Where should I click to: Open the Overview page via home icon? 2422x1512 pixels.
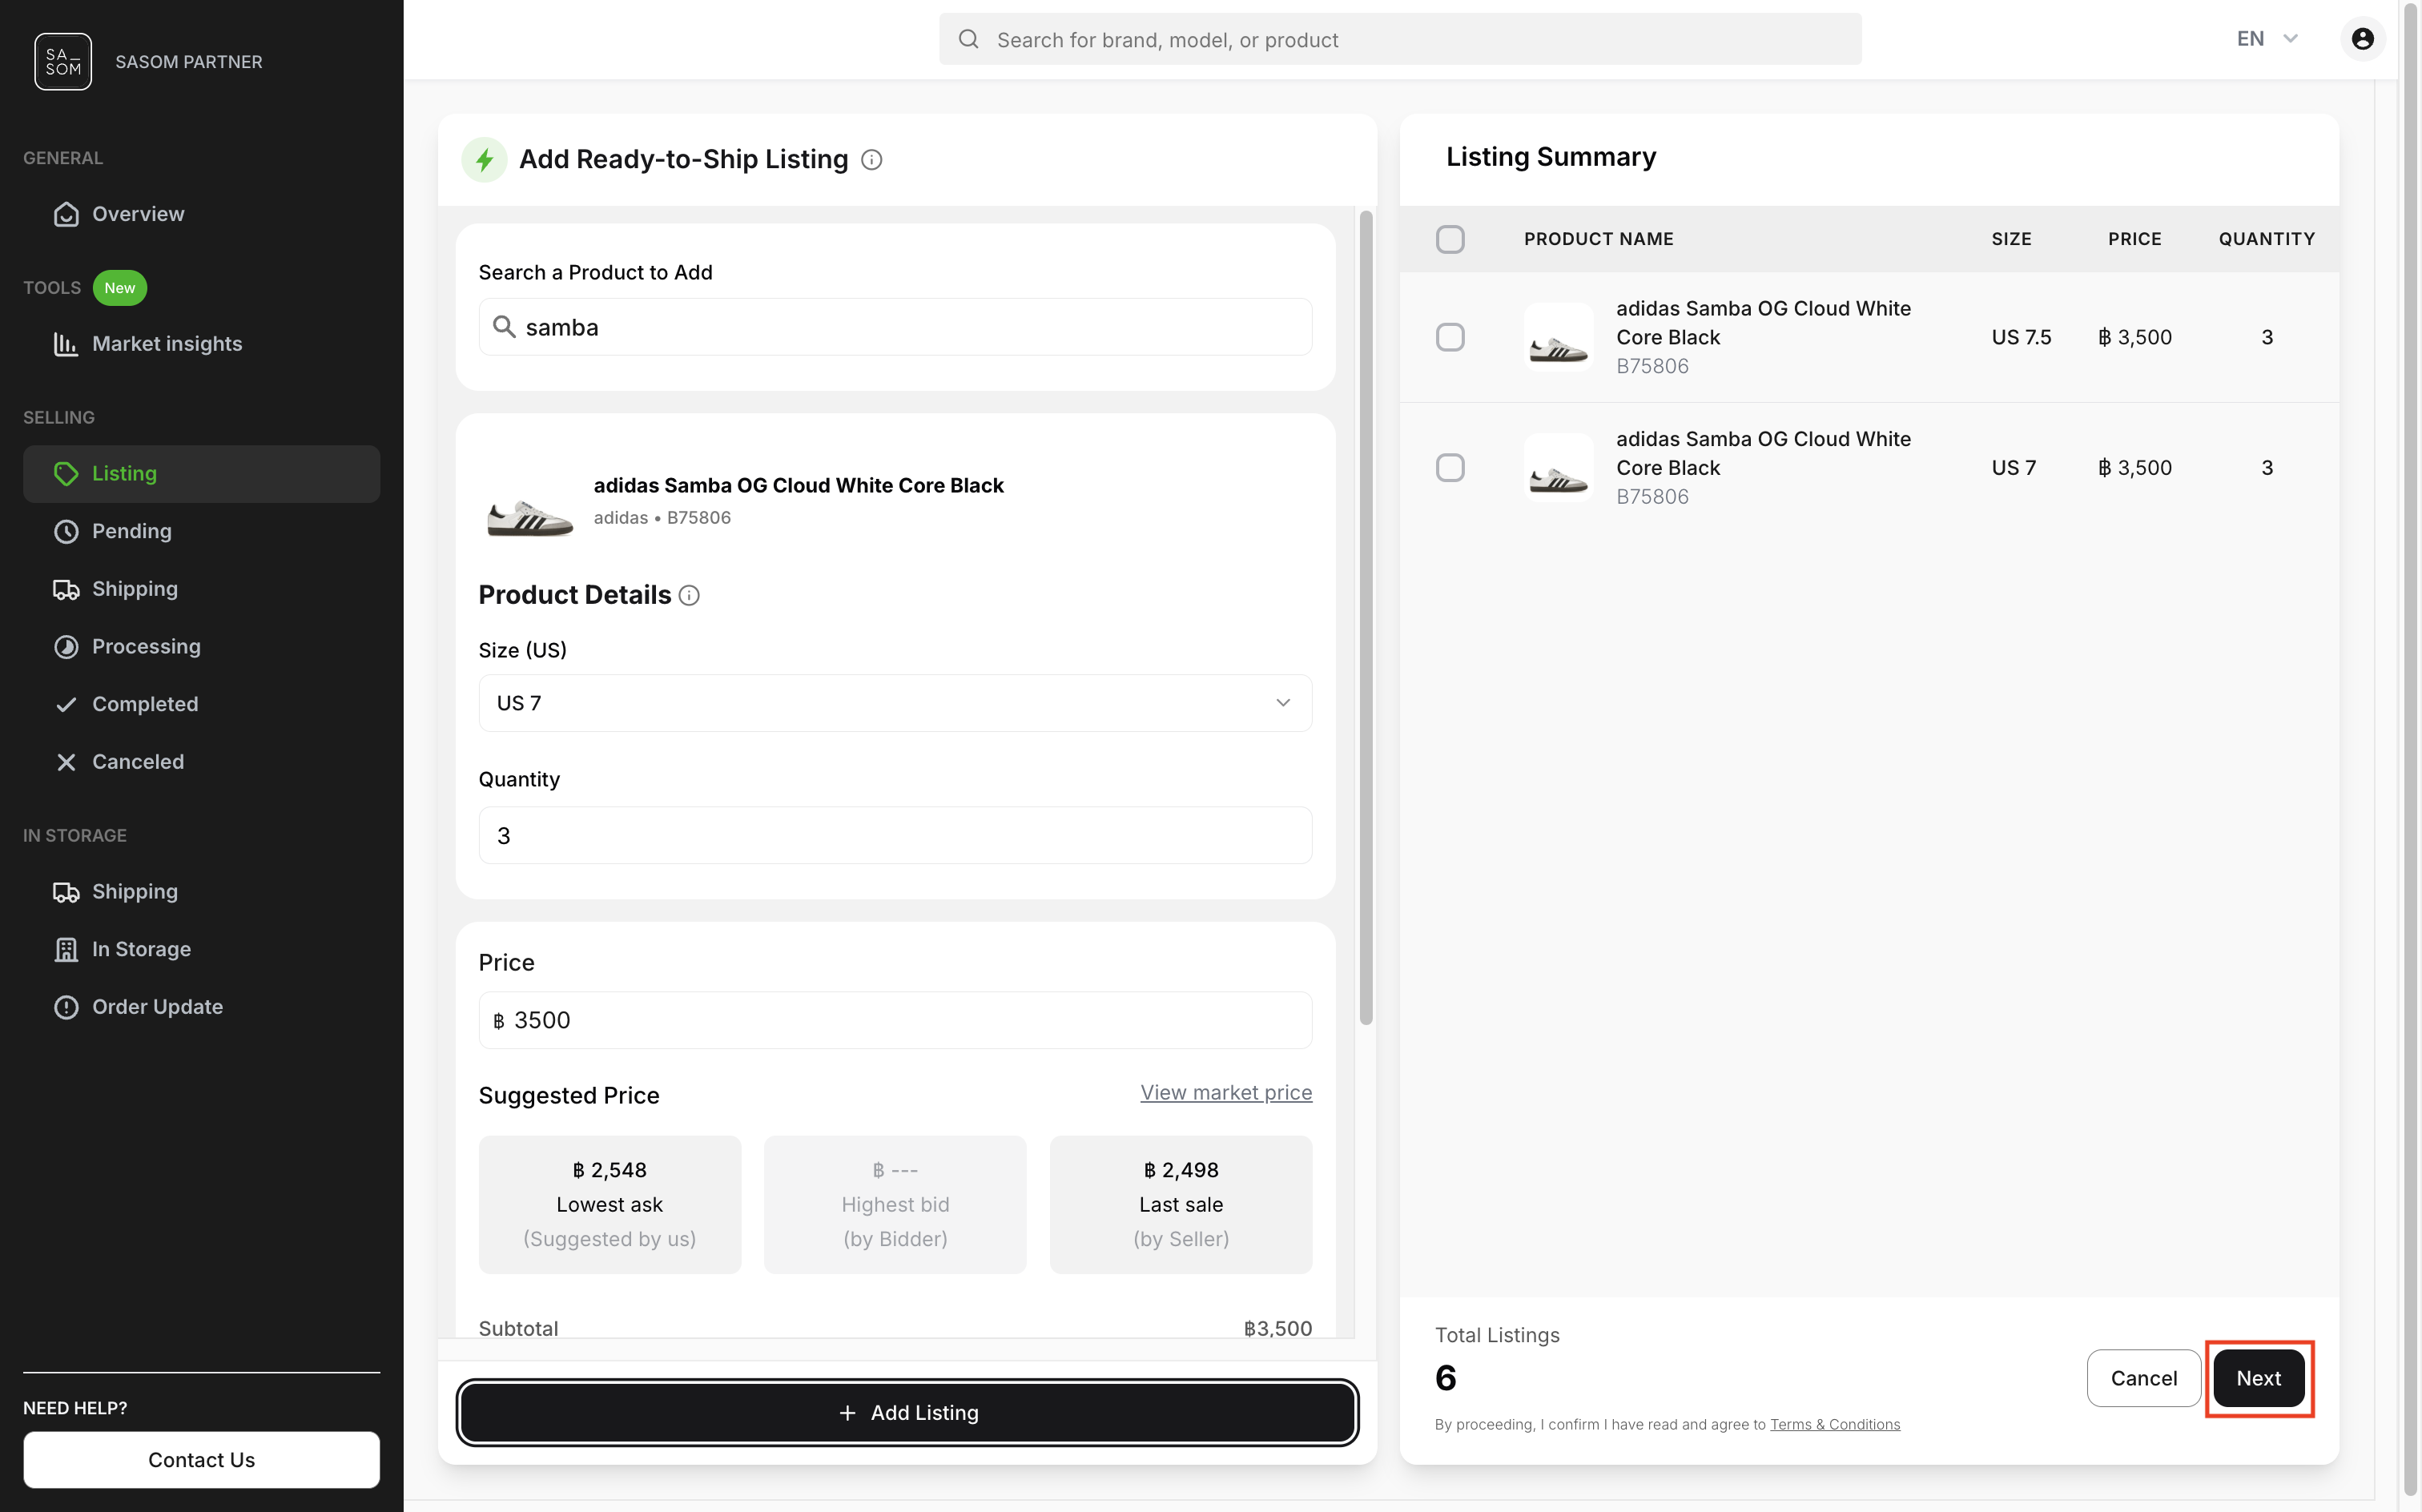[66, 213]
